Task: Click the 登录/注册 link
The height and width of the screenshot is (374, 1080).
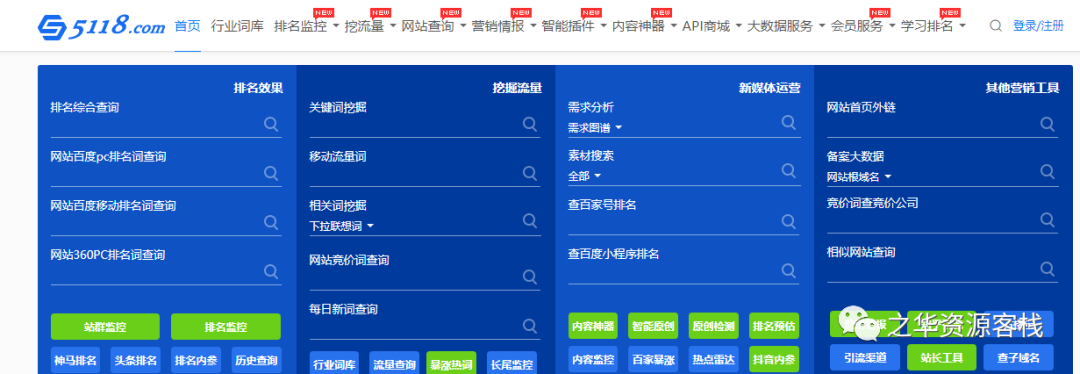Action: 1038,26
